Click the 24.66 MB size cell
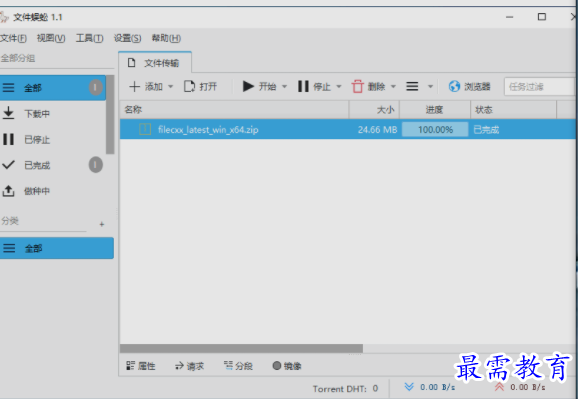The image size is (578, 399). click(377, 130)
